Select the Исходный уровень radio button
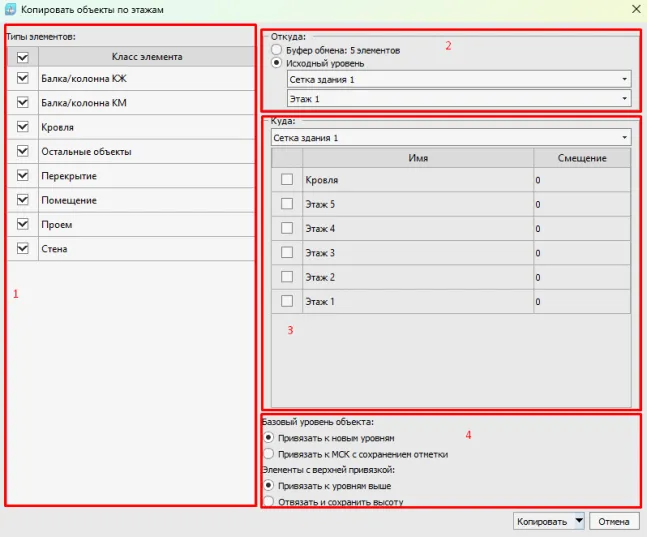Image resolution: width=647 pixels, height=537 pixels. click(x=277, y=63)
